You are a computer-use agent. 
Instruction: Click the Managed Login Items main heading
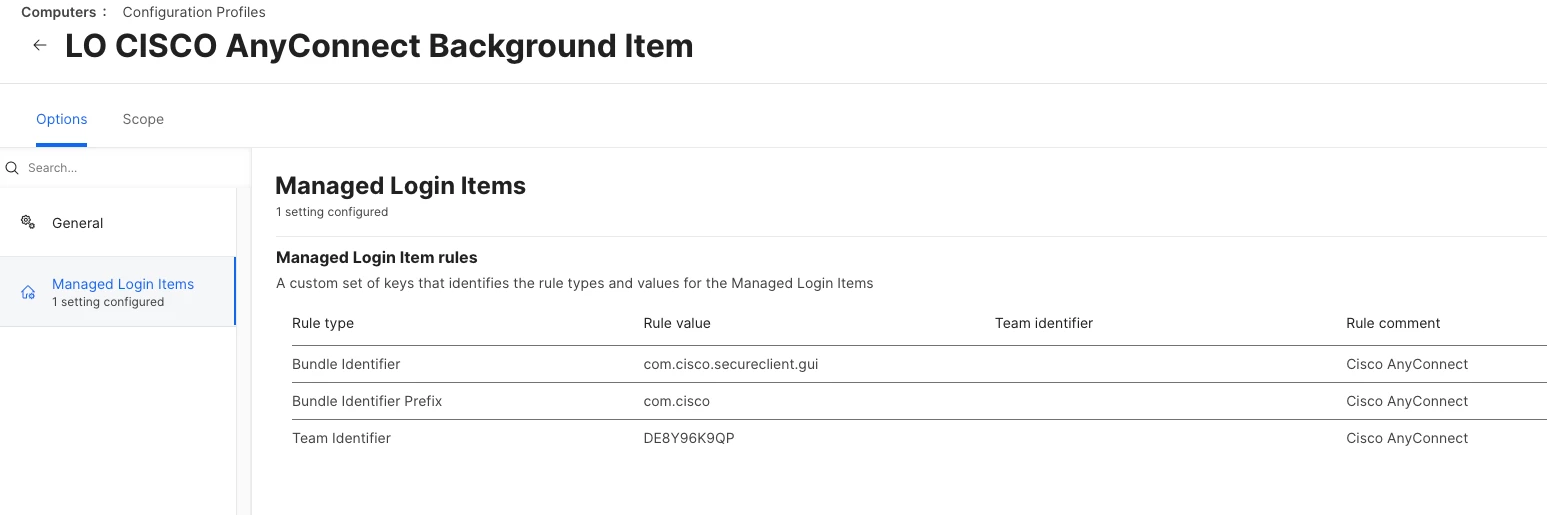pyautogui.click(x=400, y=185)
